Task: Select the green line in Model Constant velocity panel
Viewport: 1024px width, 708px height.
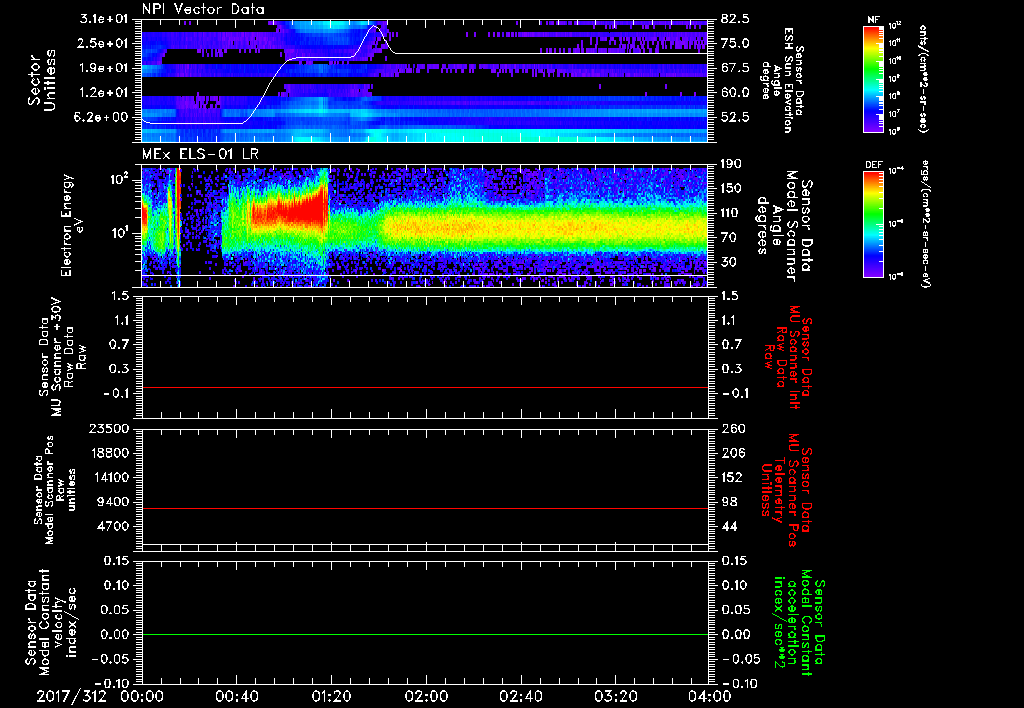Action: 424,634
